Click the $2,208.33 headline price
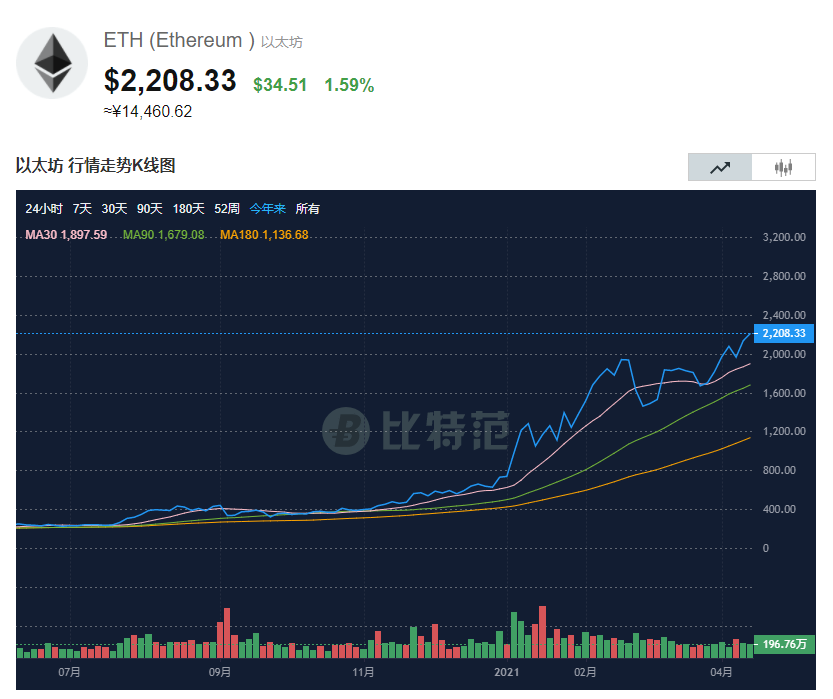This screenshot has width=833, height=699. [170, 81]
